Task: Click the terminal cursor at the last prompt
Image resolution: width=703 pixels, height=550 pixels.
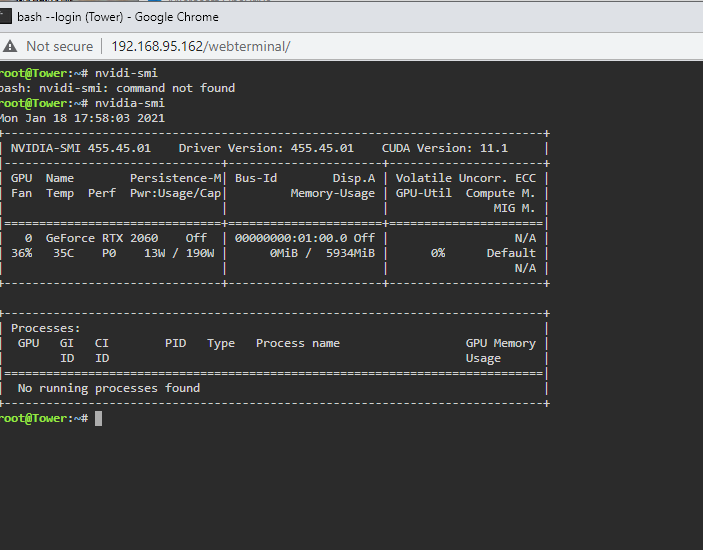Action: point(98,418)
